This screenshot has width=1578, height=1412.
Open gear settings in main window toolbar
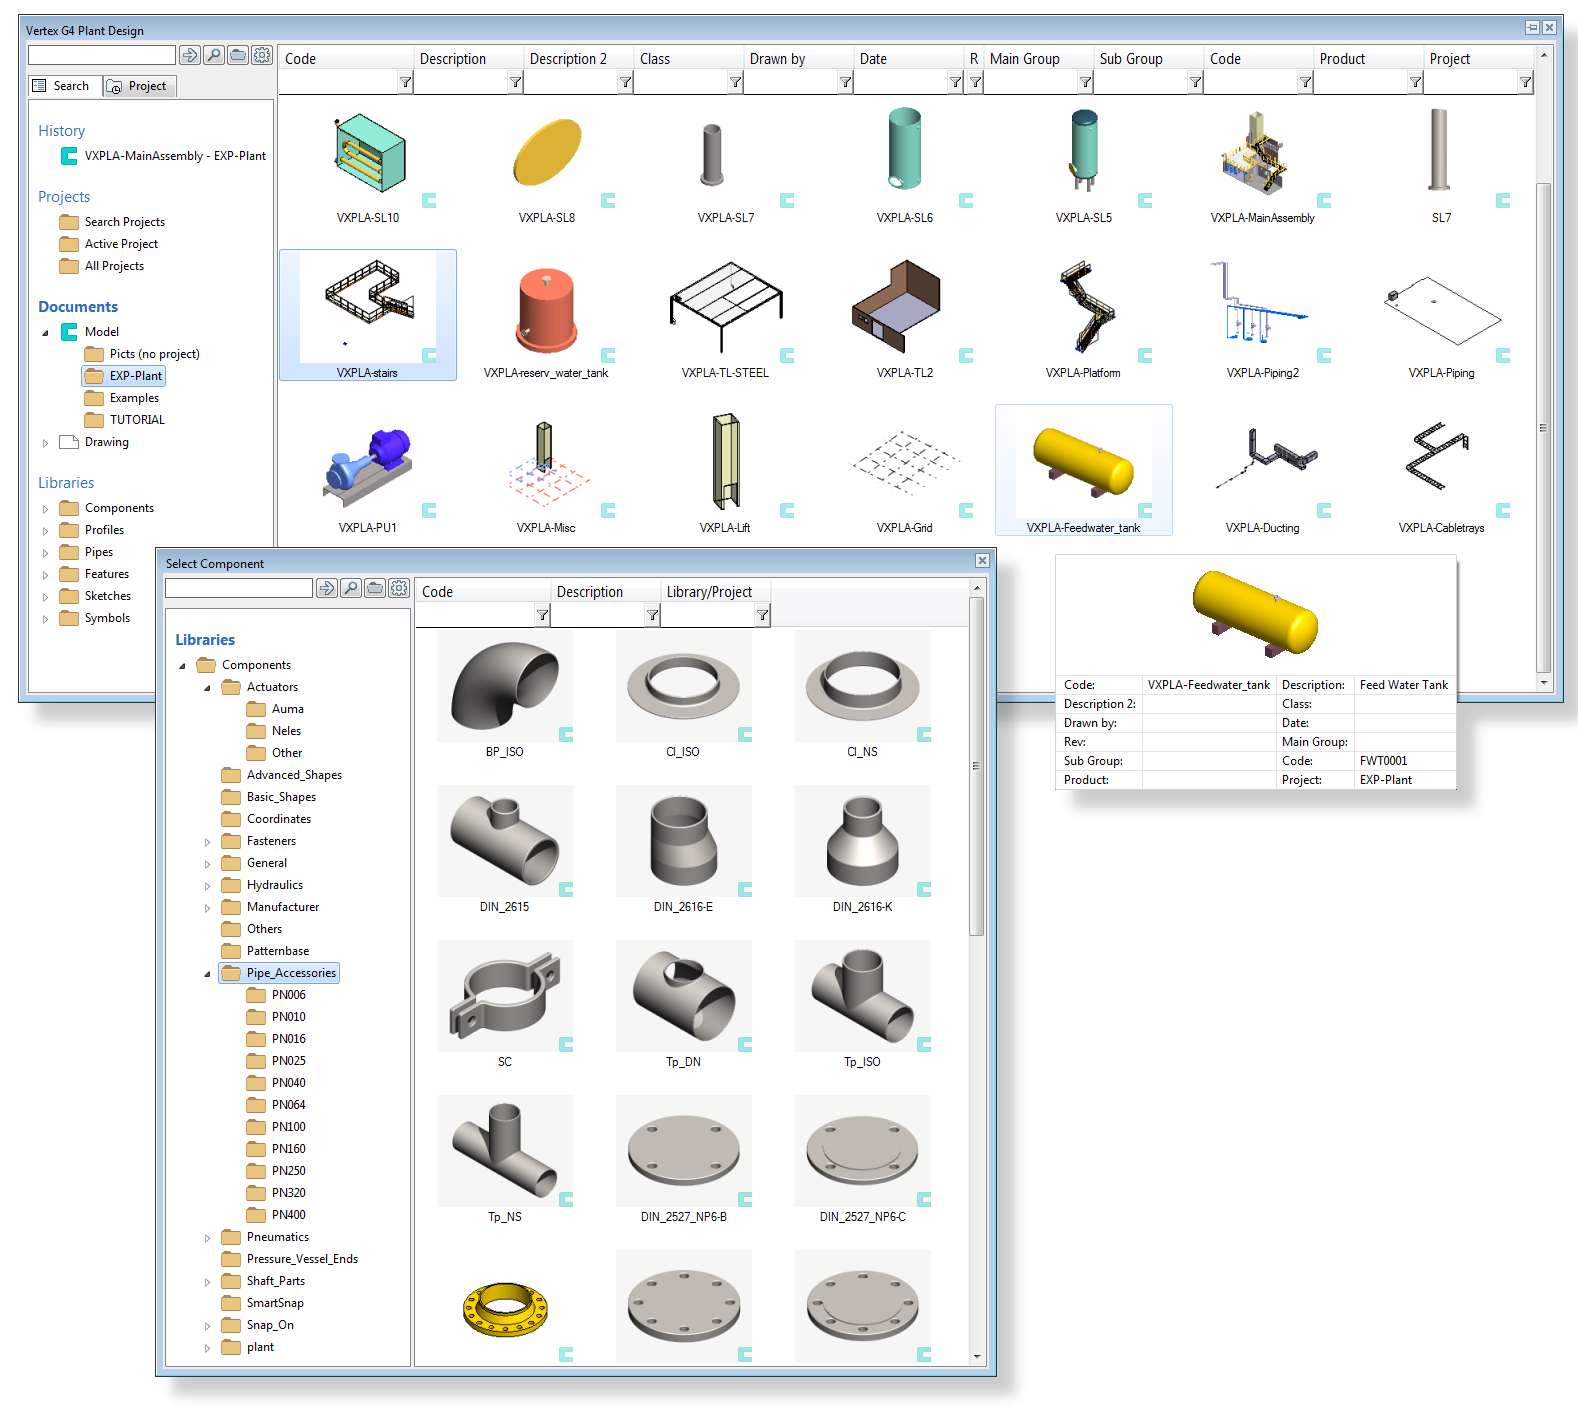[262, 55]
